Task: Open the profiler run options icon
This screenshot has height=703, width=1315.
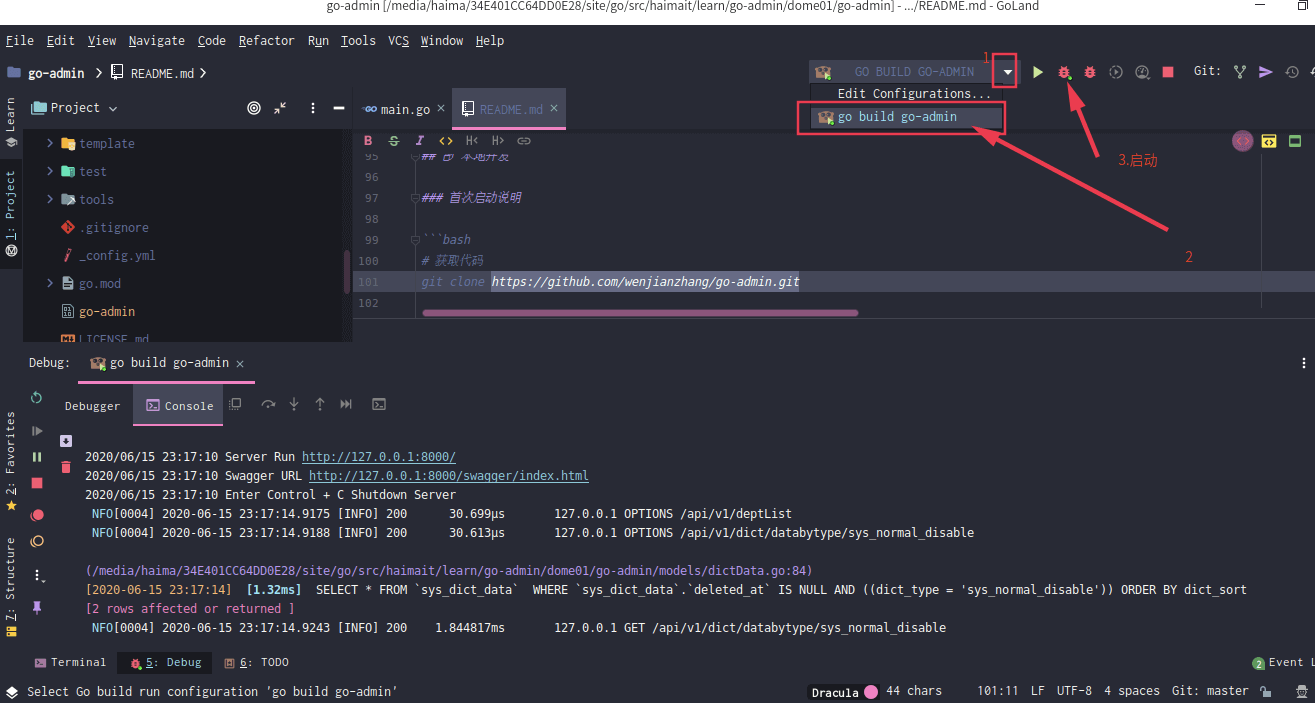Action: click(1142, 72)
